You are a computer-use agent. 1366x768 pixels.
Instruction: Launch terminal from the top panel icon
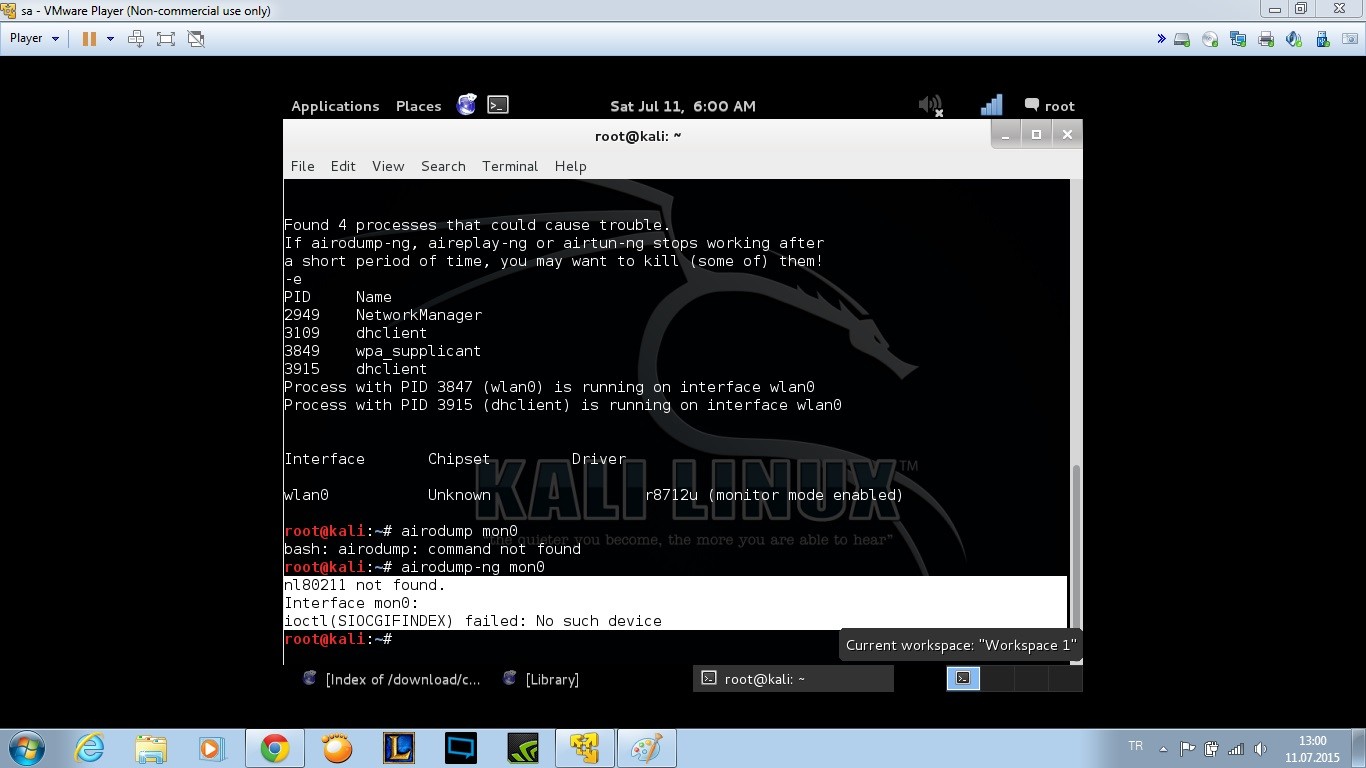click(498, 105)
